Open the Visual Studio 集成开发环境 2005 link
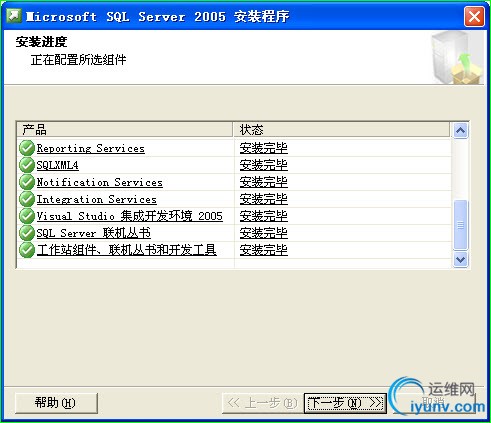491x423 pixels. coord(130,216)
